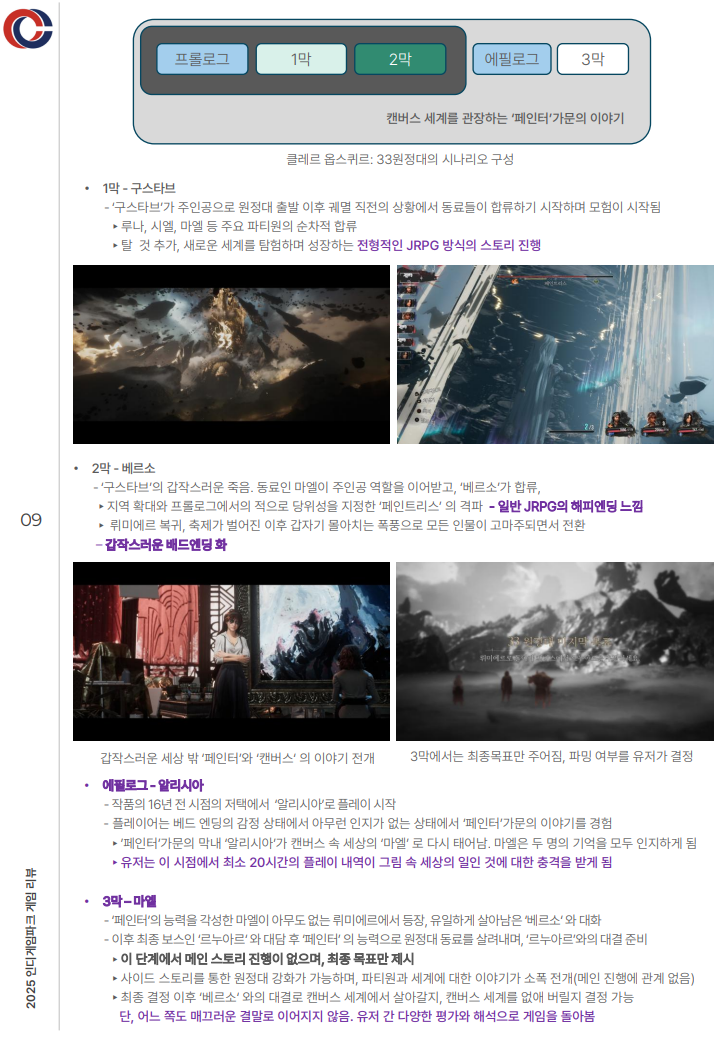Screen dimensions: 720x1040
Task: Open the golden monolith cutscene image
Action: click(x=231, y=354)
